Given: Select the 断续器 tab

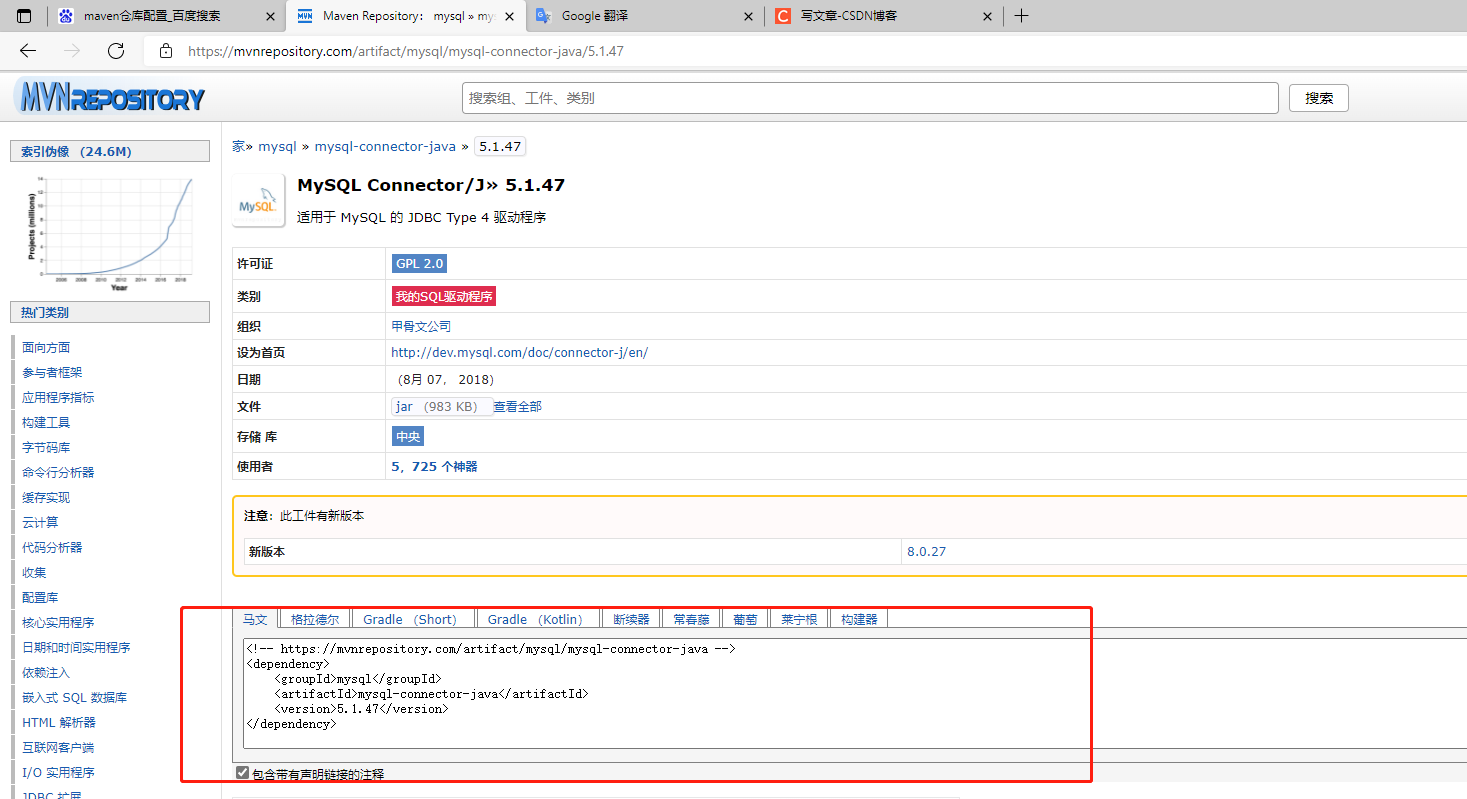Looking at the screenshot, I should pos(631,619).
